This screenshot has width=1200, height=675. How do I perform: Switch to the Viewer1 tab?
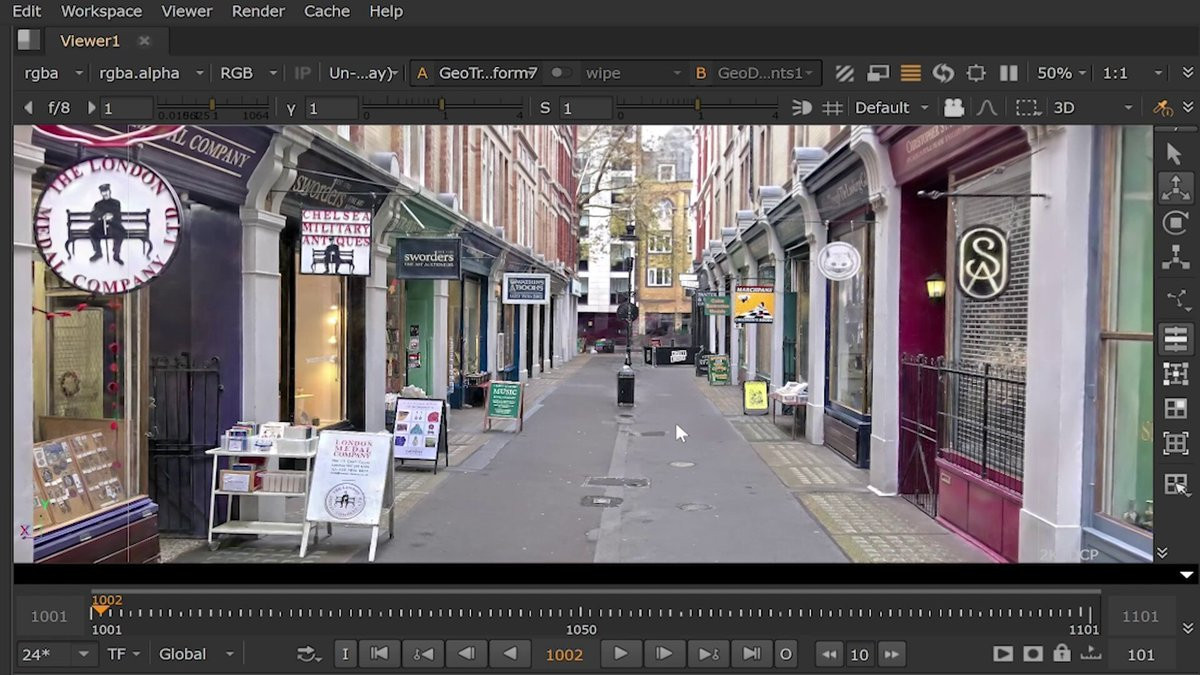[x=90, y=41]
